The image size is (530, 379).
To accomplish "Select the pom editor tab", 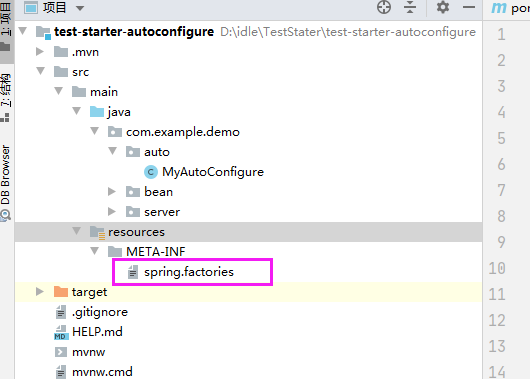I will (x=510, y=8).
